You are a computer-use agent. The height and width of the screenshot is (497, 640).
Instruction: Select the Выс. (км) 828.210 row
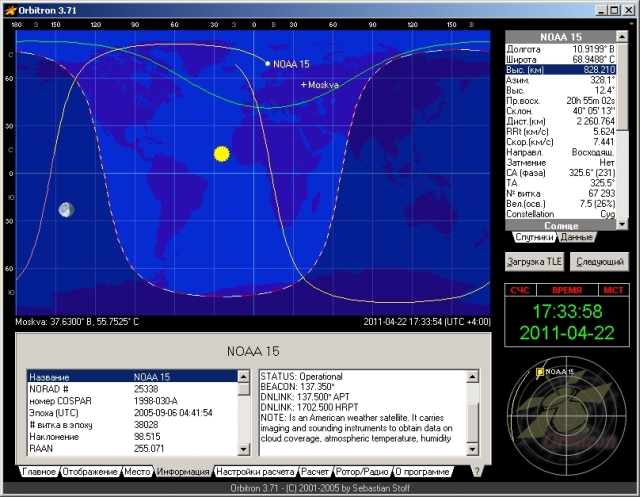[561, 70]
